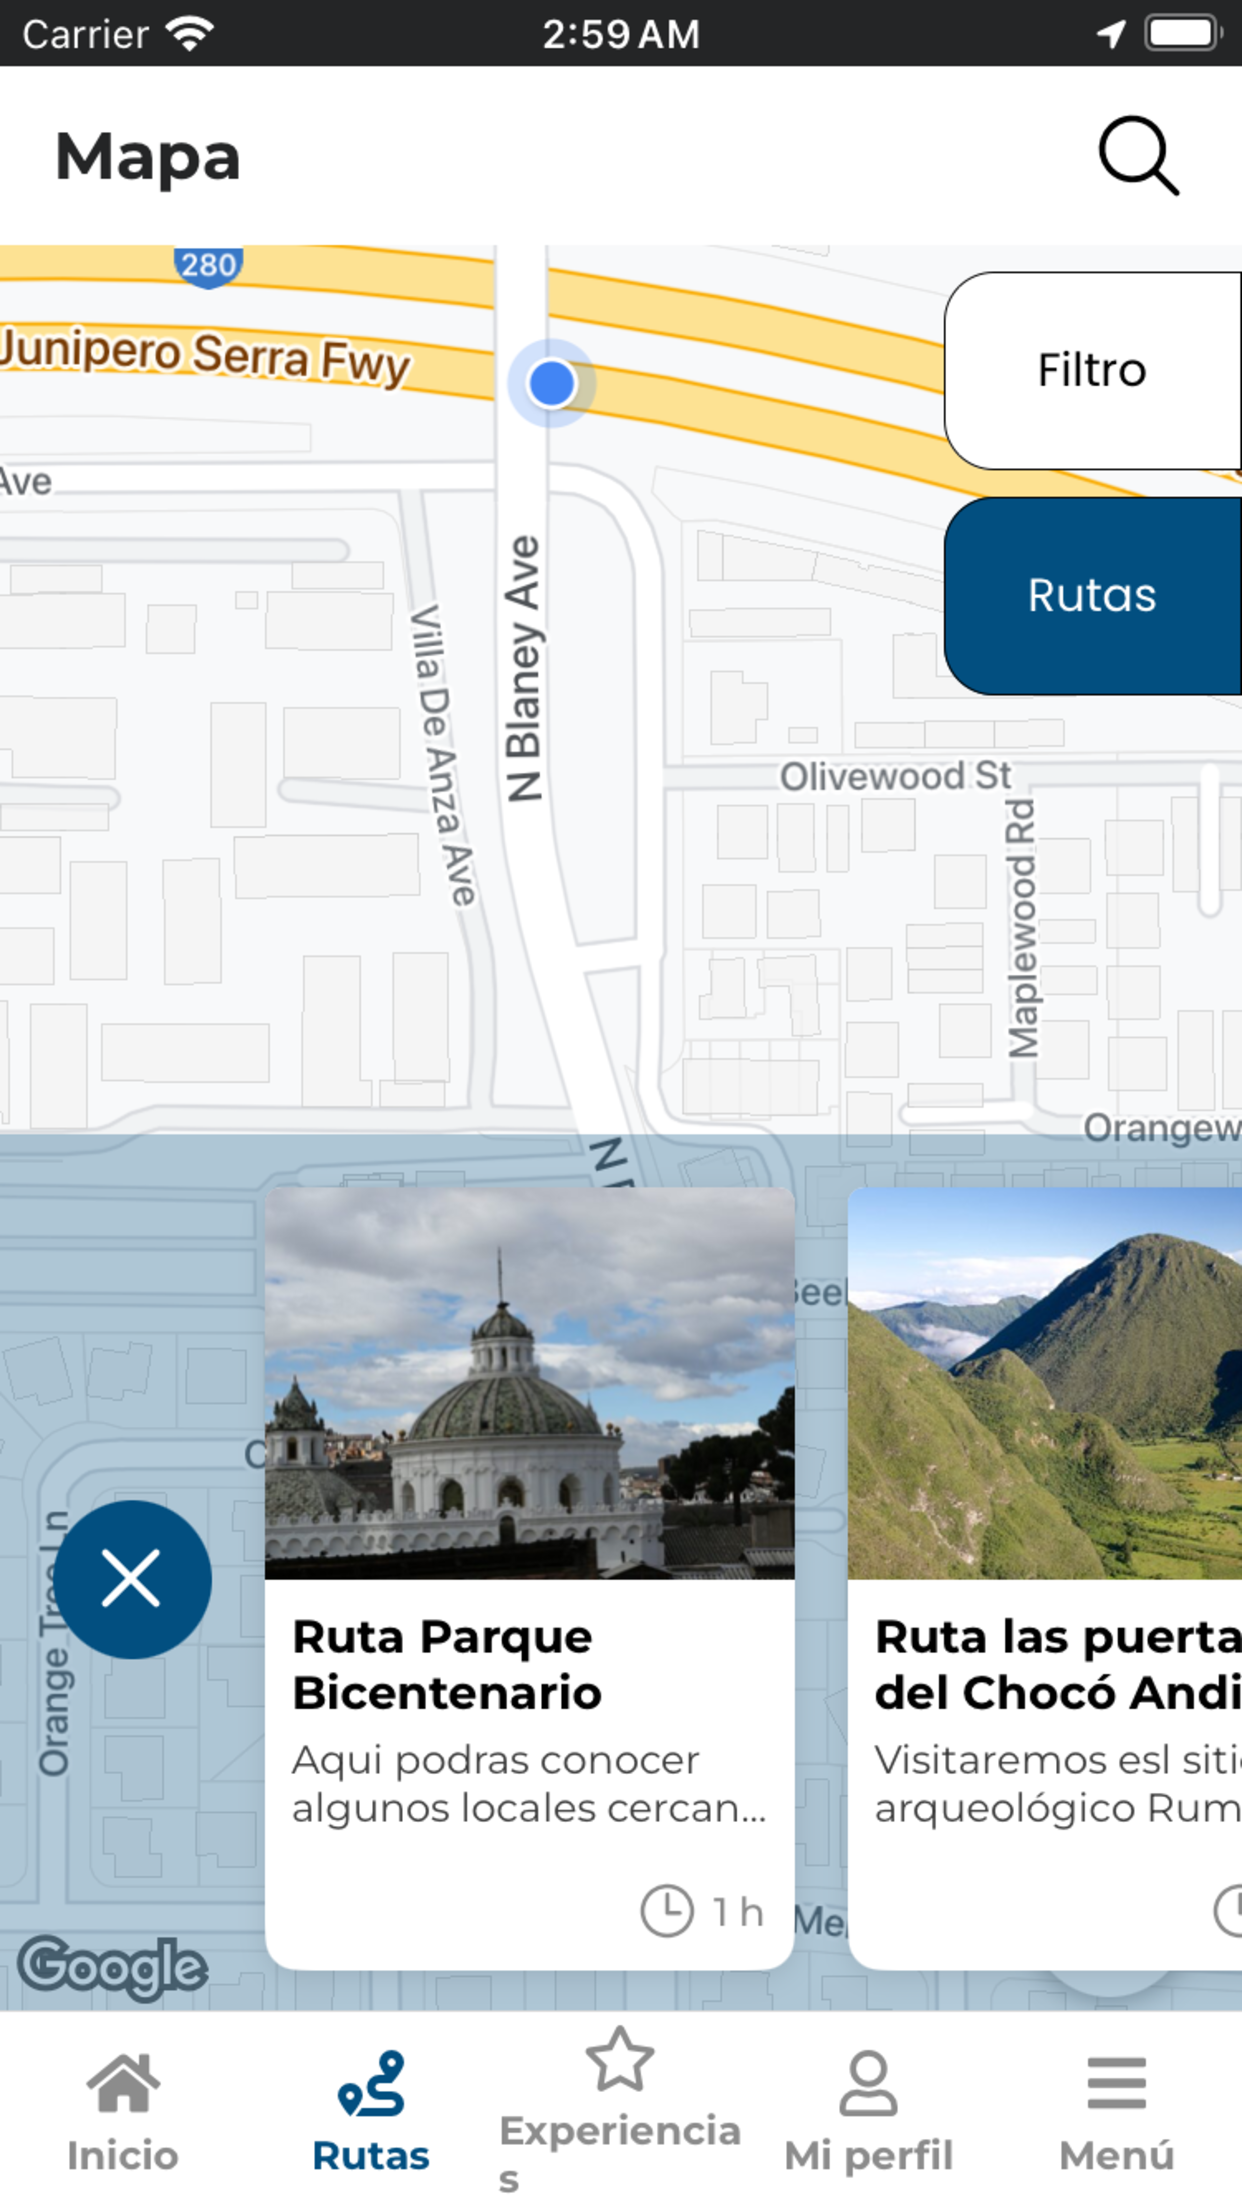Tap the Mapa page title
1242x2208 pixels.
tap(148, 157)
